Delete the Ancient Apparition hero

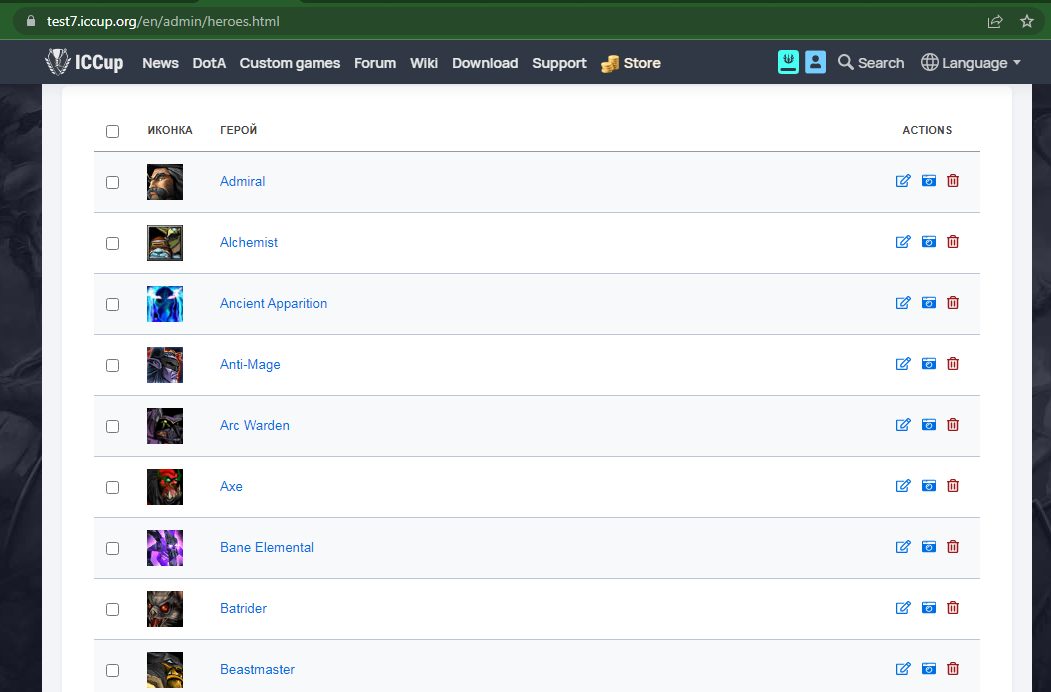click(x=952, y=303)
